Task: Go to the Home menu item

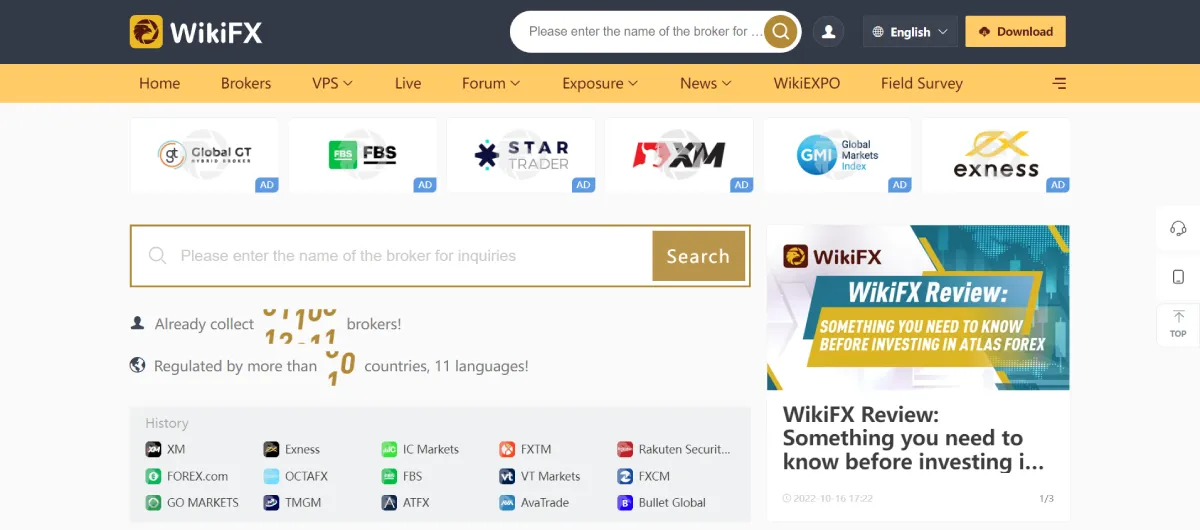Action: 159,83
